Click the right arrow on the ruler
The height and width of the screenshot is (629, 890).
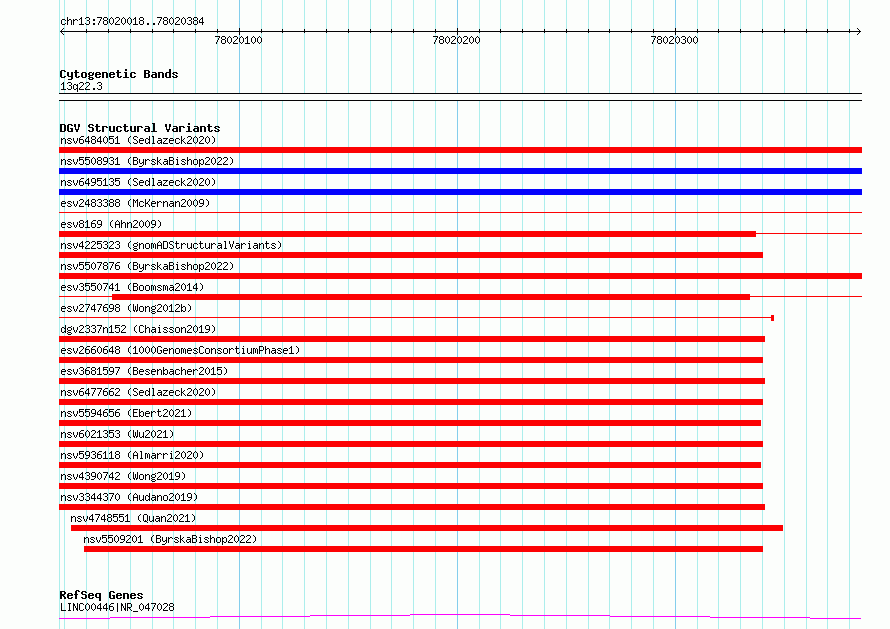point(858,32)
